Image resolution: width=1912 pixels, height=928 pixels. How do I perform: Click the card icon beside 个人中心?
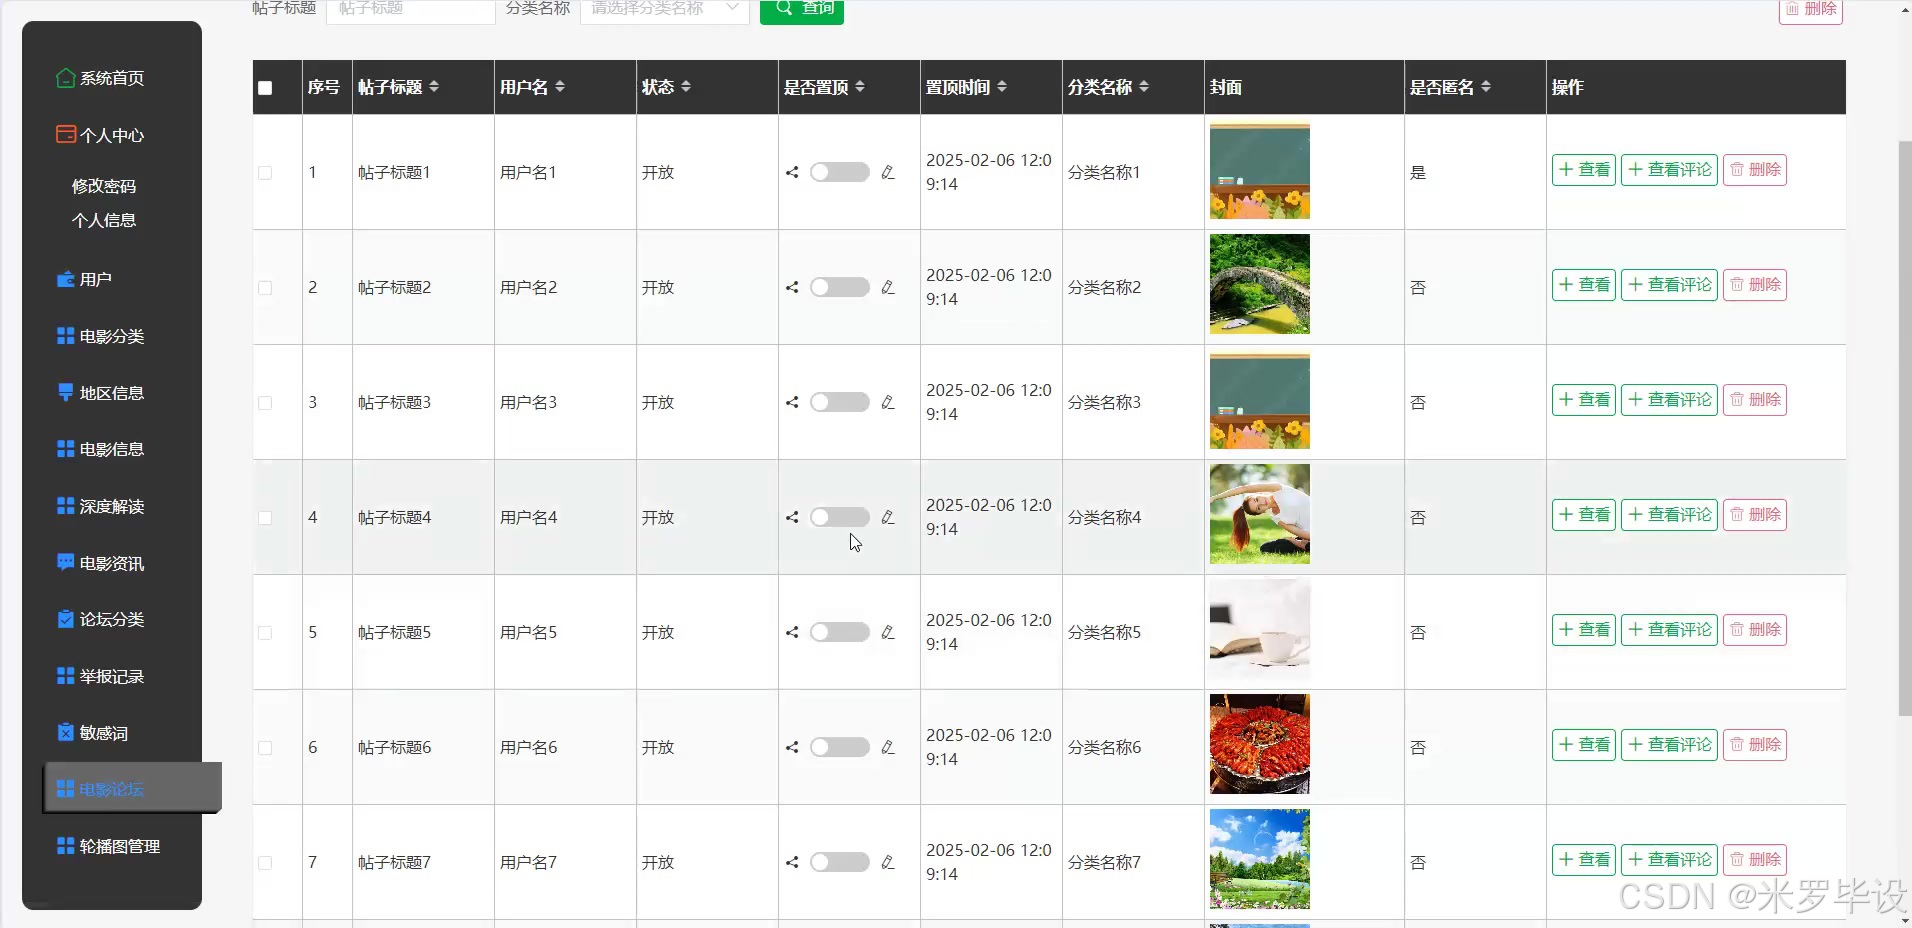66,134
